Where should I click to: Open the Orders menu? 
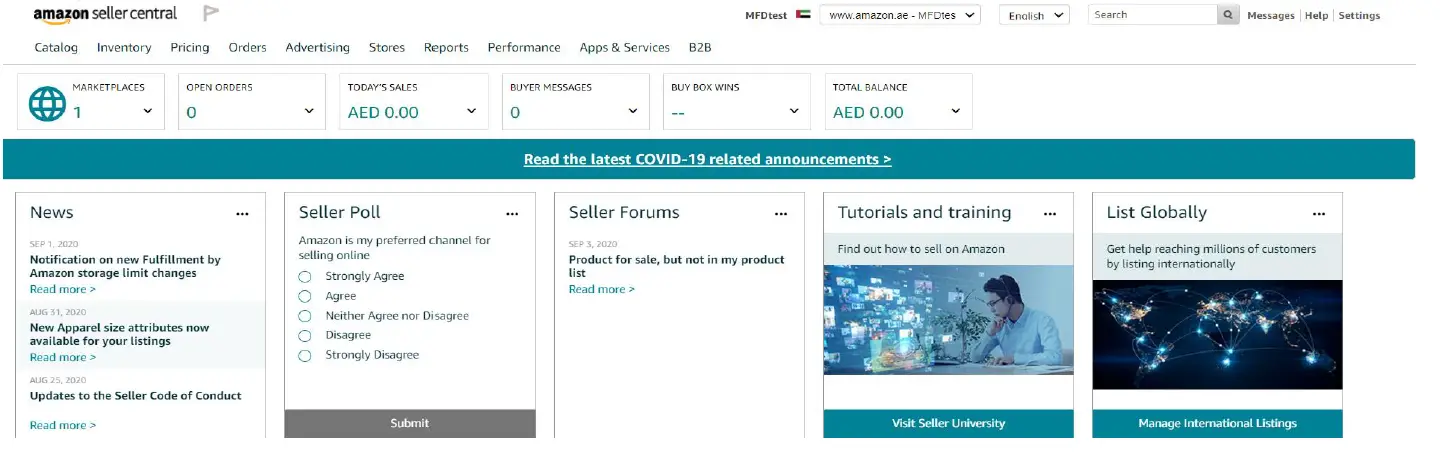(x=248, y=47)
